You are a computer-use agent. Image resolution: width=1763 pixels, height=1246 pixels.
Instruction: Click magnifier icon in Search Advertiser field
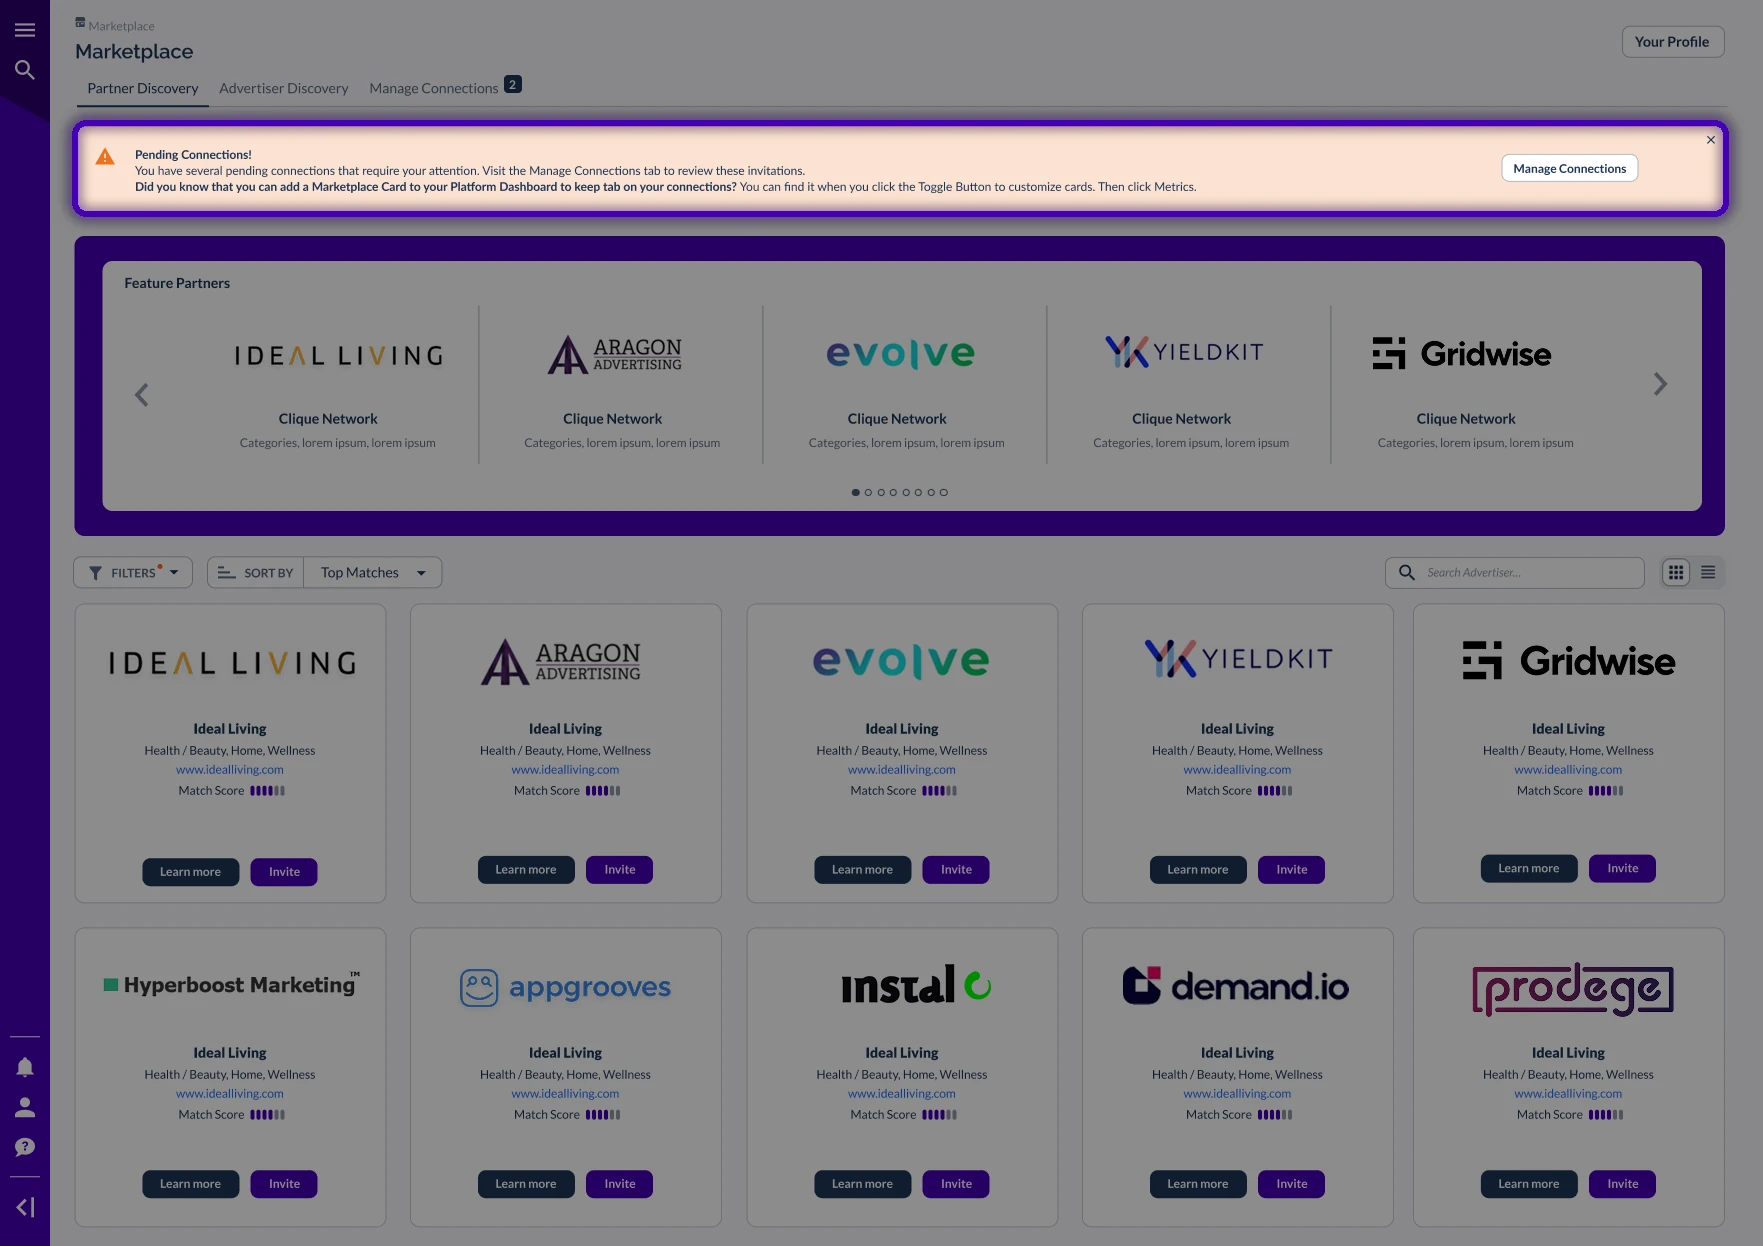tap(1407, 572)
